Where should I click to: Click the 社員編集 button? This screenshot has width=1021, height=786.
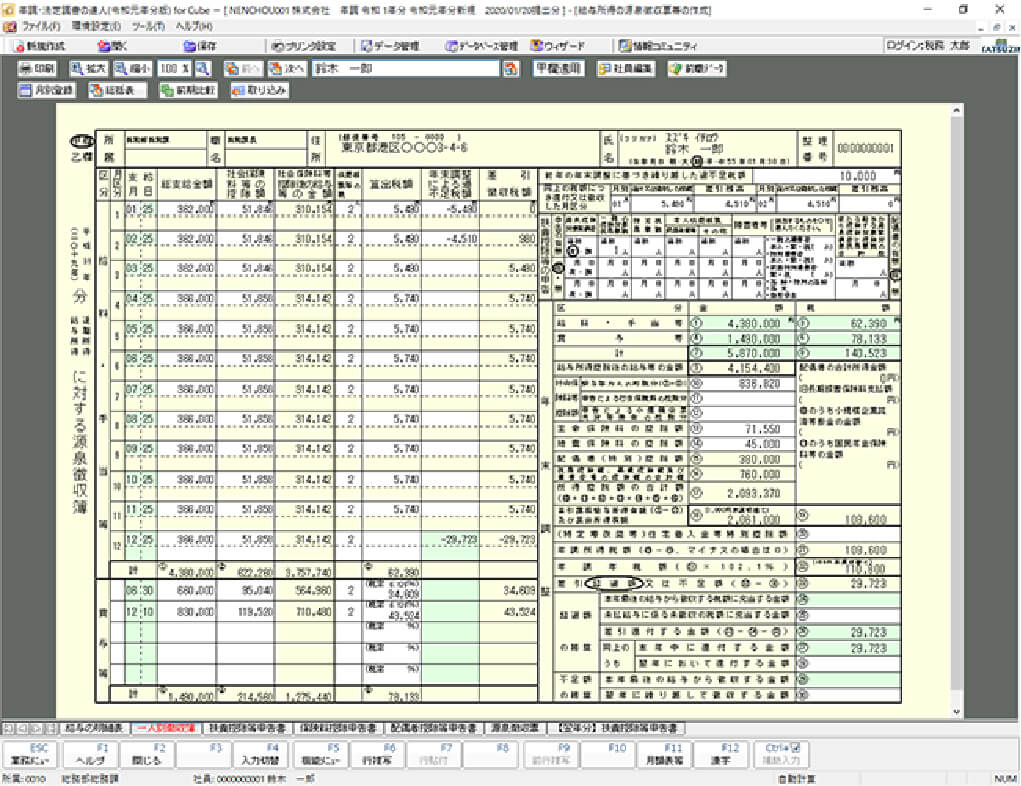(626, 68)
